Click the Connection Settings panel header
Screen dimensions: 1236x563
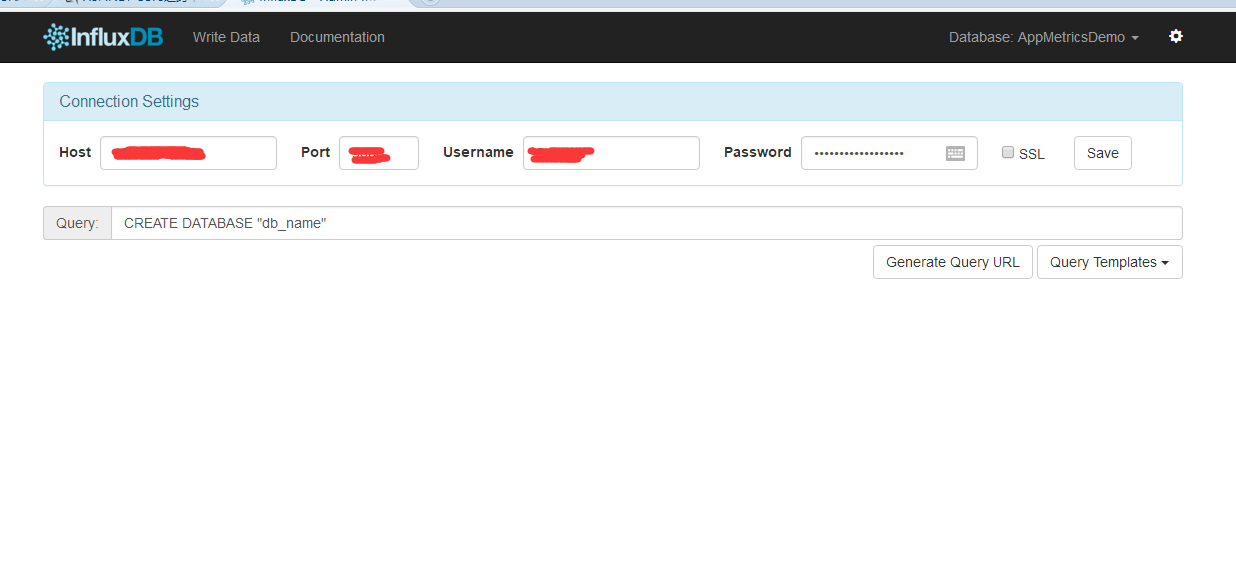pyautogui.click(x=612, y=102)
